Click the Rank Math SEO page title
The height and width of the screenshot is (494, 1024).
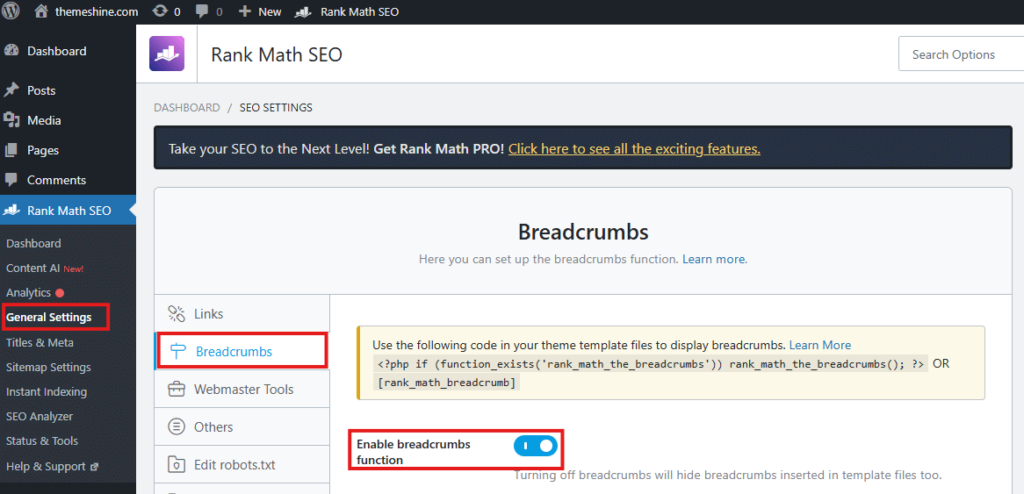tap(276, 55)
